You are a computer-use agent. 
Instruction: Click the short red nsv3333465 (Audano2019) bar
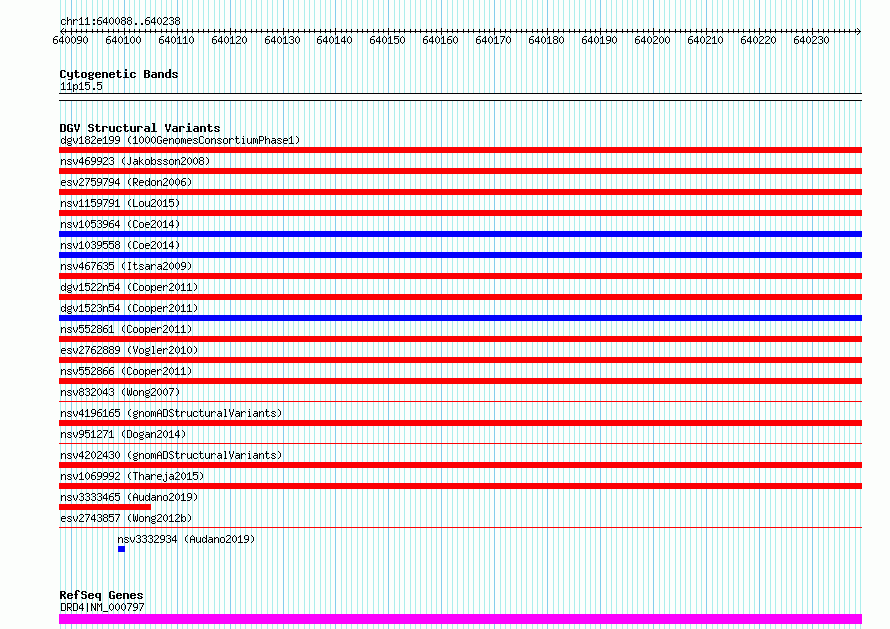coord(105,507)
